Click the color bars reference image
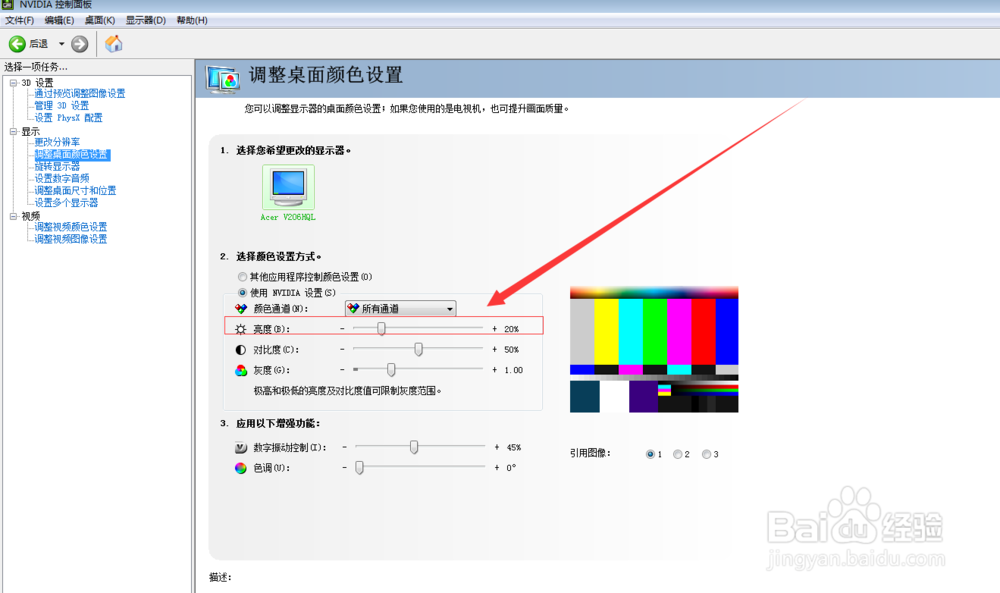This screenshot has height=593, width=1000. [x=654, y=349]
